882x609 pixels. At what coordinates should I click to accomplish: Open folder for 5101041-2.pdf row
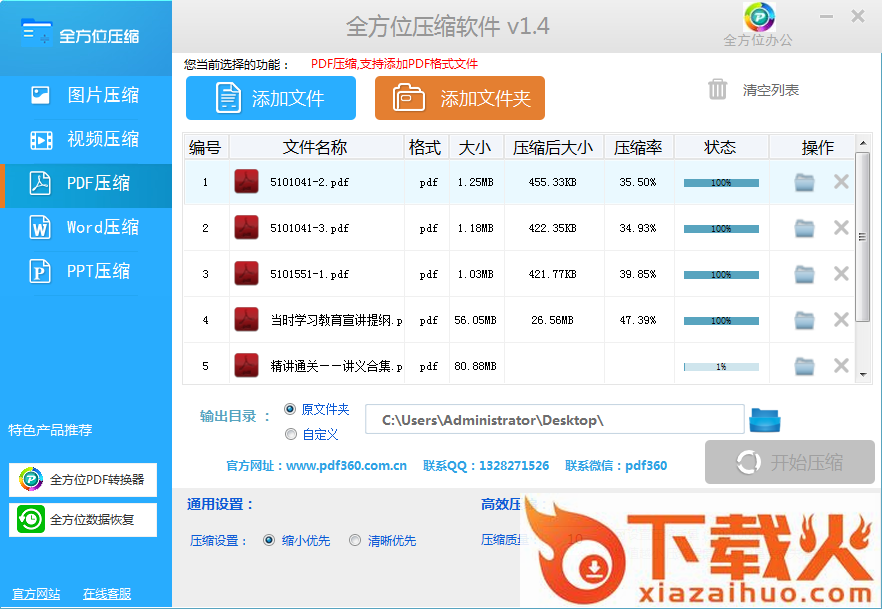point(804,182)
